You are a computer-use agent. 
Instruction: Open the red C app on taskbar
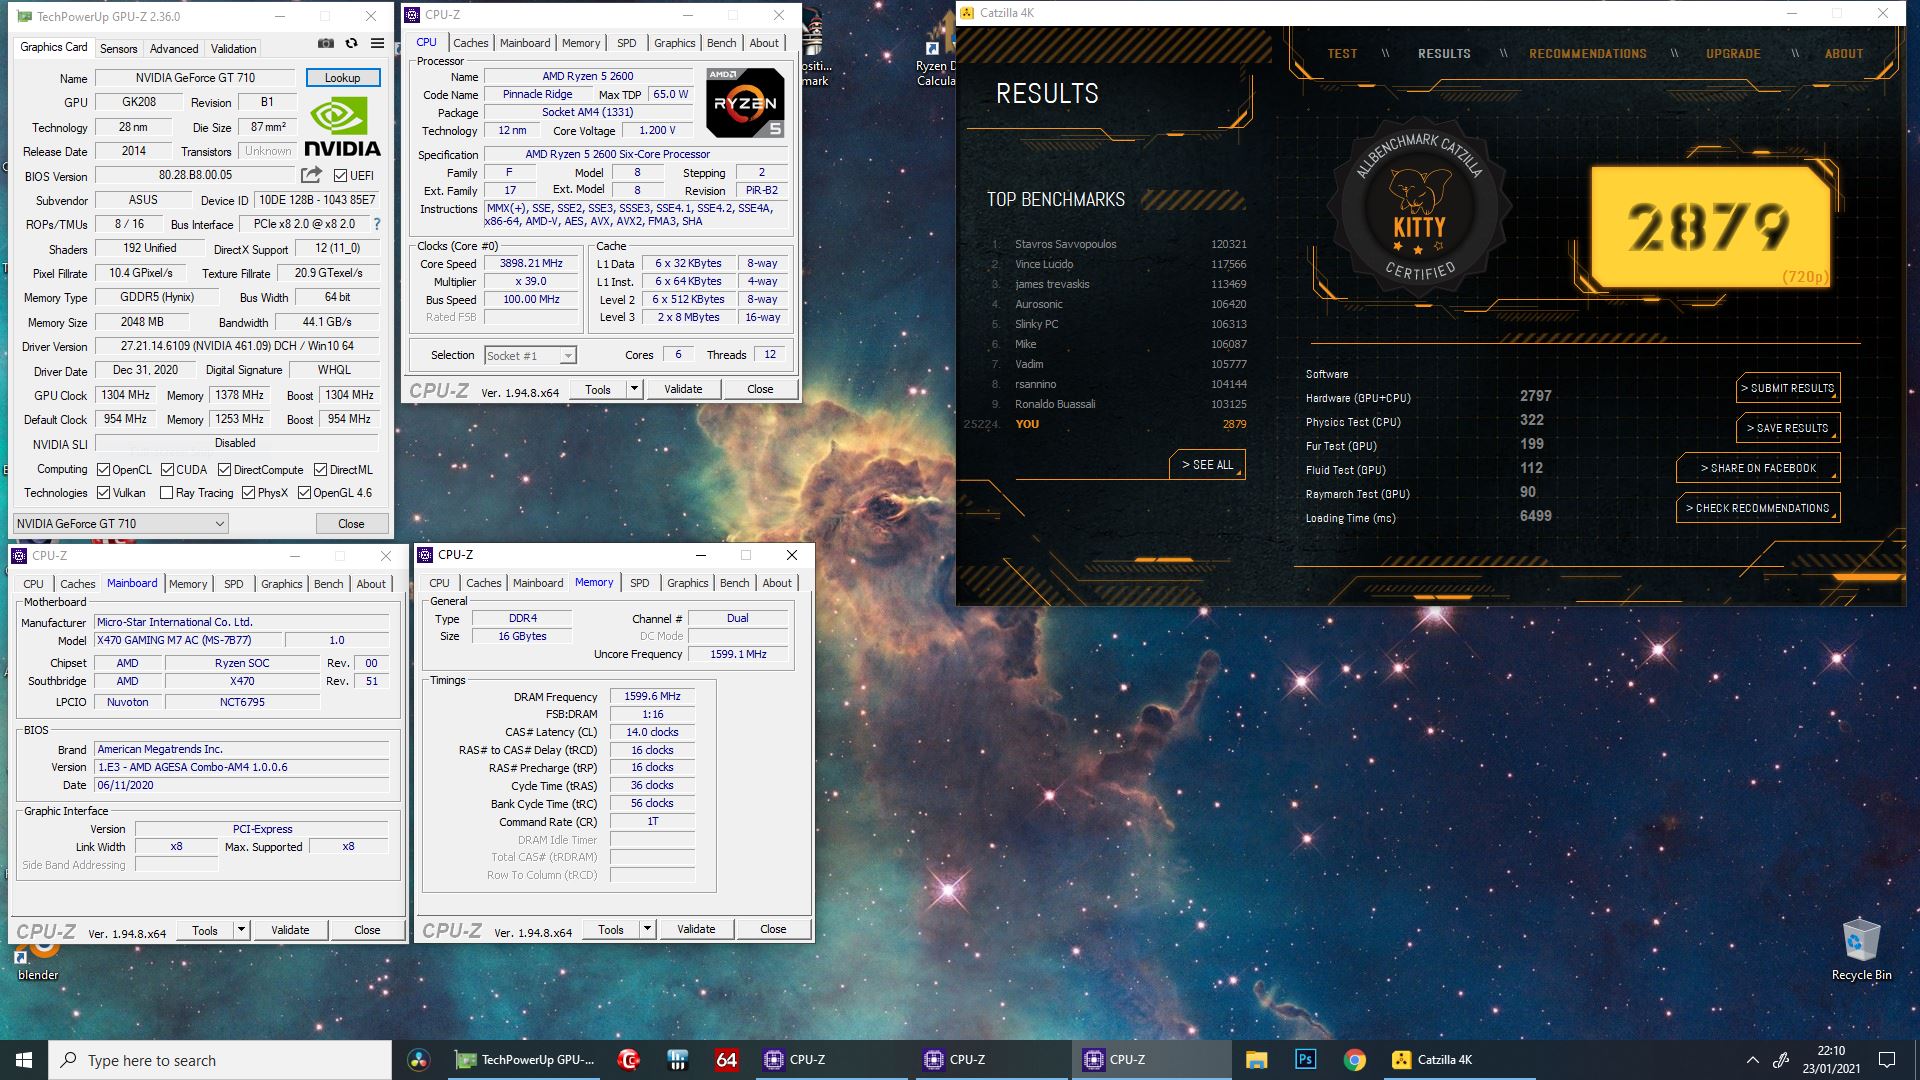(629, 1060)
